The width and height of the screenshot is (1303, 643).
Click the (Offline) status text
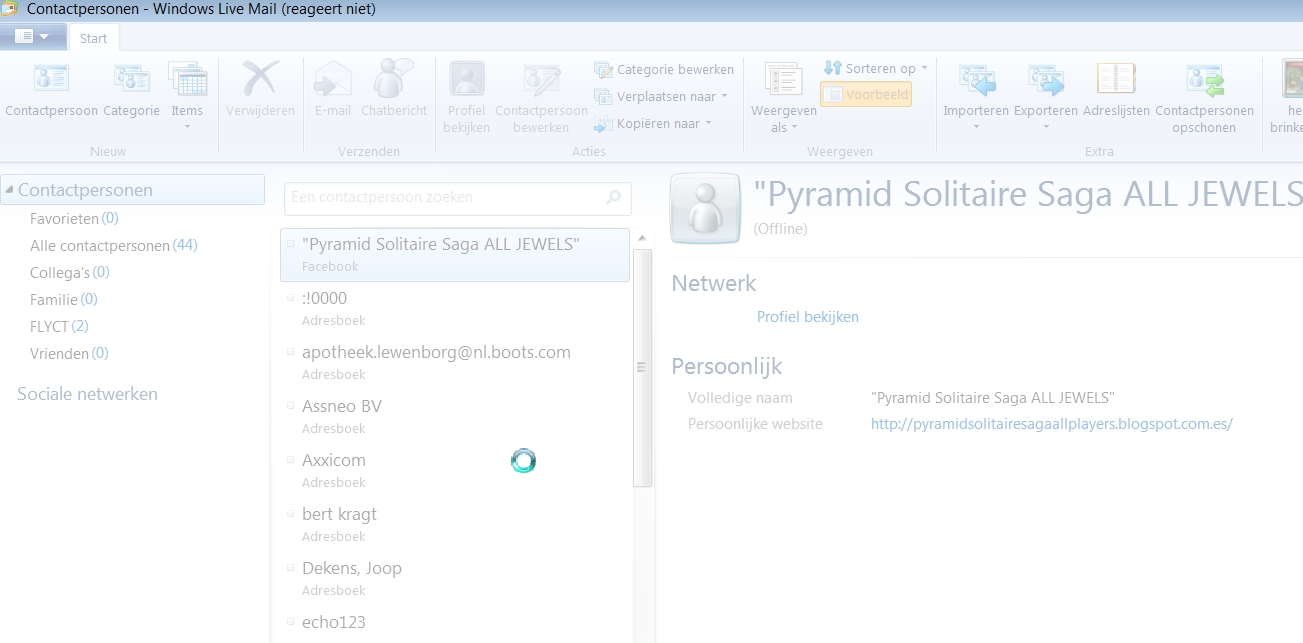(780, 229)
